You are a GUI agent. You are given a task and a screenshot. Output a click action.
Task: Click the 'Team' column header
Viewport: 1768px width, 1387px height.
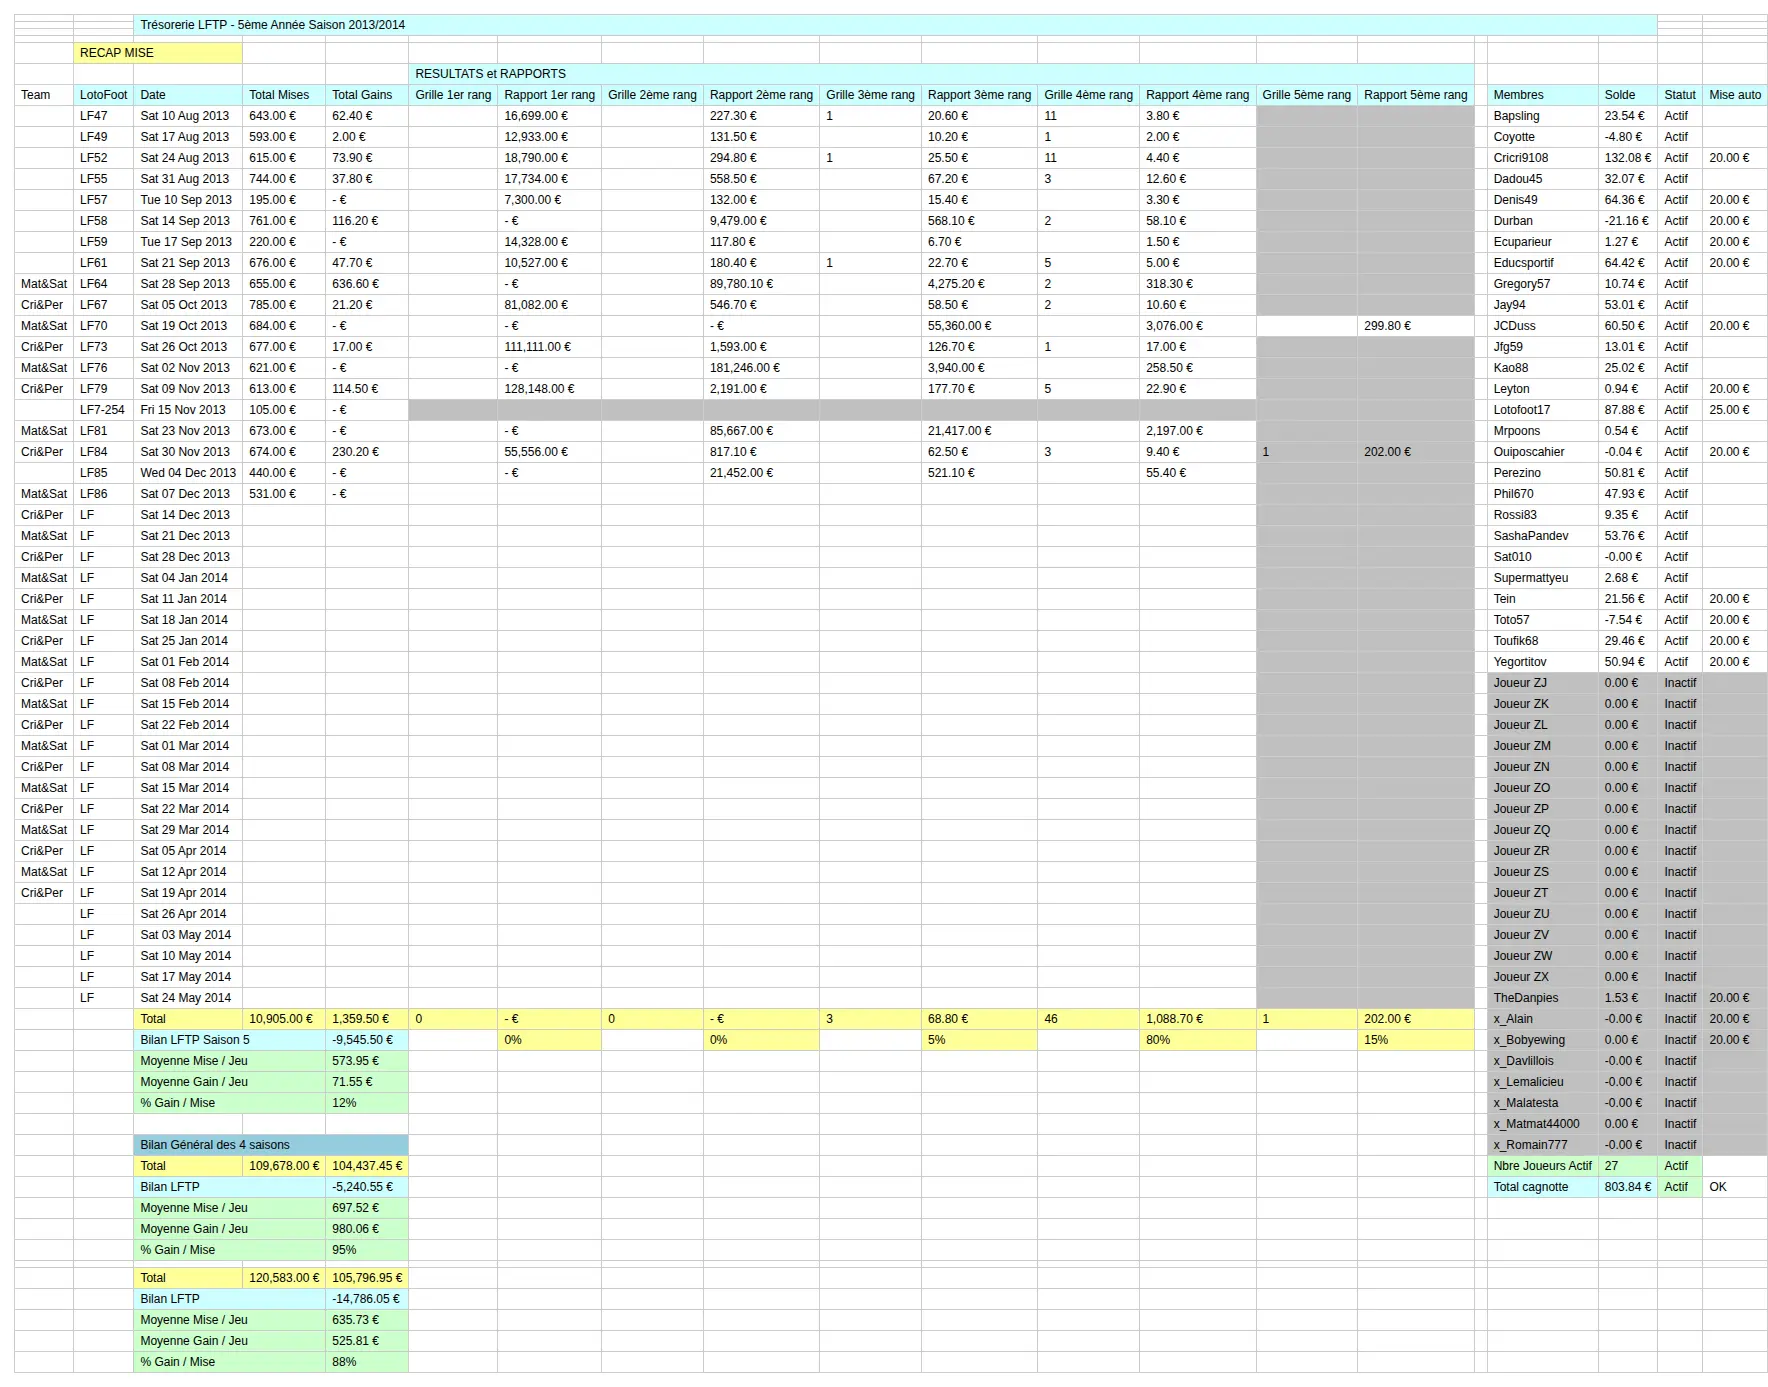coord(44,95)
